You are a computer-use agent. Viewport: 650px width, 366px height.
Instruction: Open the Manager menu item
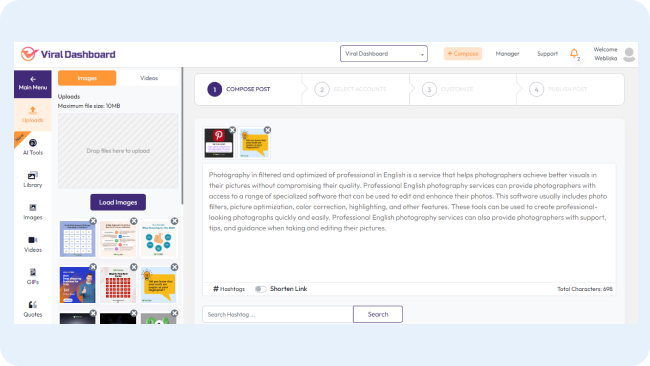pos(507,54)
